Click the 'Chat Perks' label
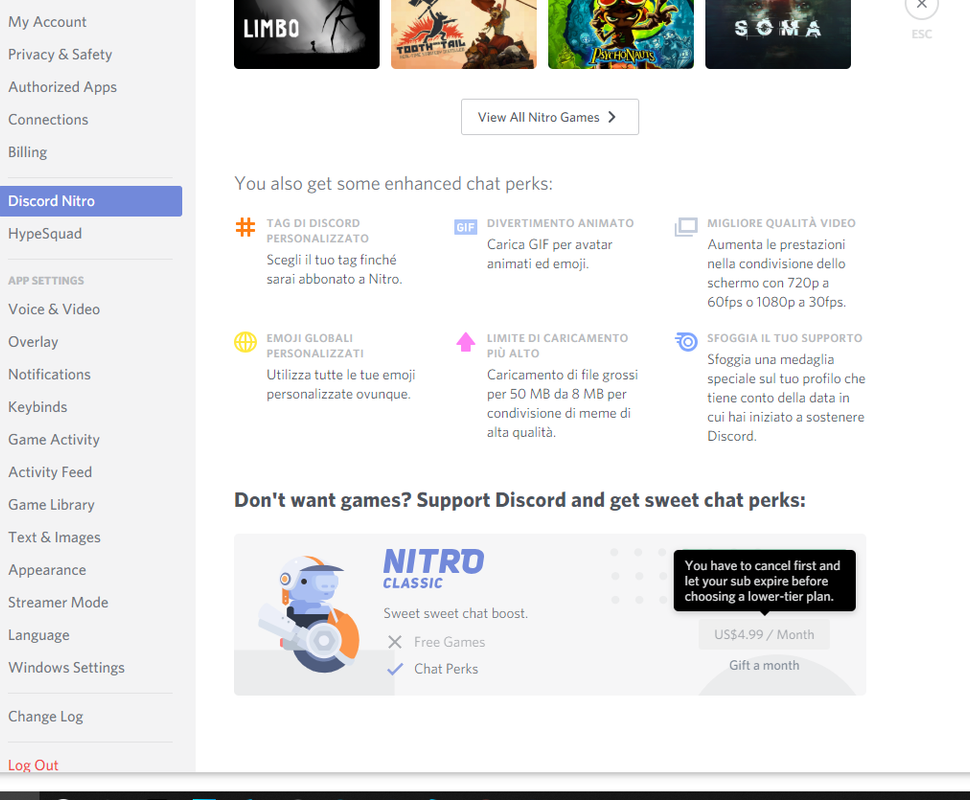This screenshot has height=800, width=970. coord(446,669)
